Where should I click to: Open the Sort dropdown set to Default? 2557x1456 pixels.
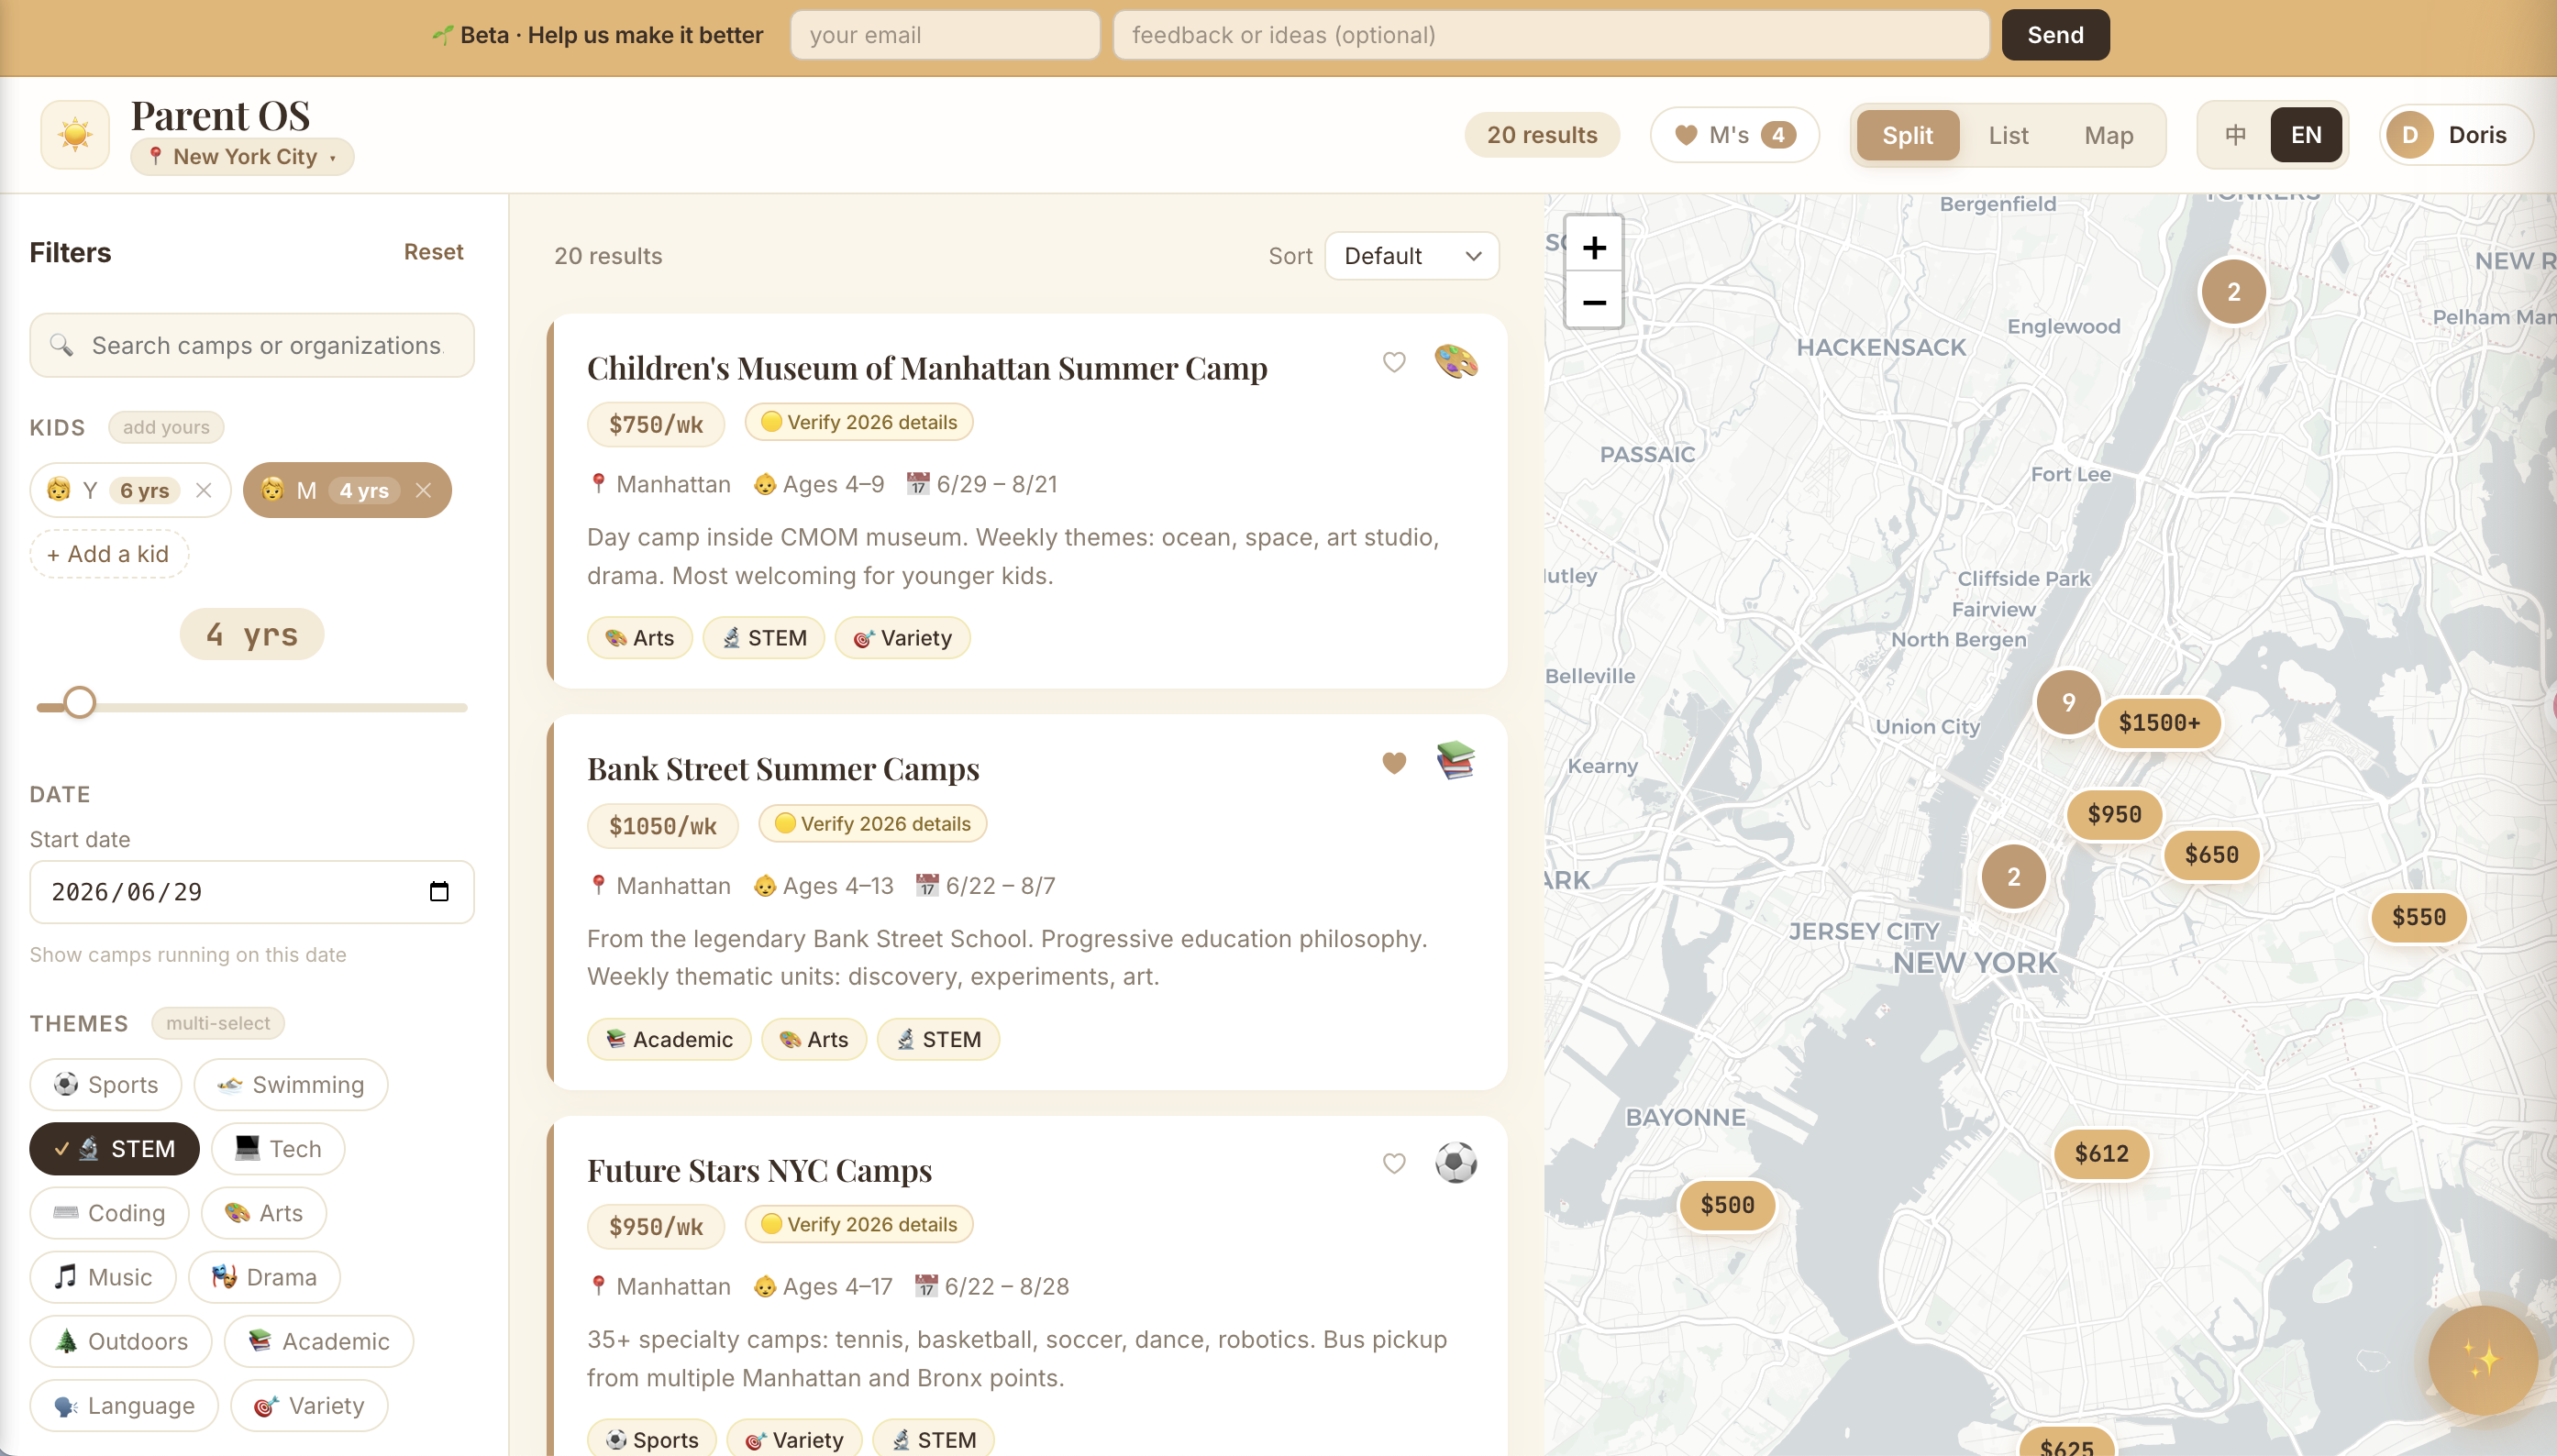tap(1411, 256)
